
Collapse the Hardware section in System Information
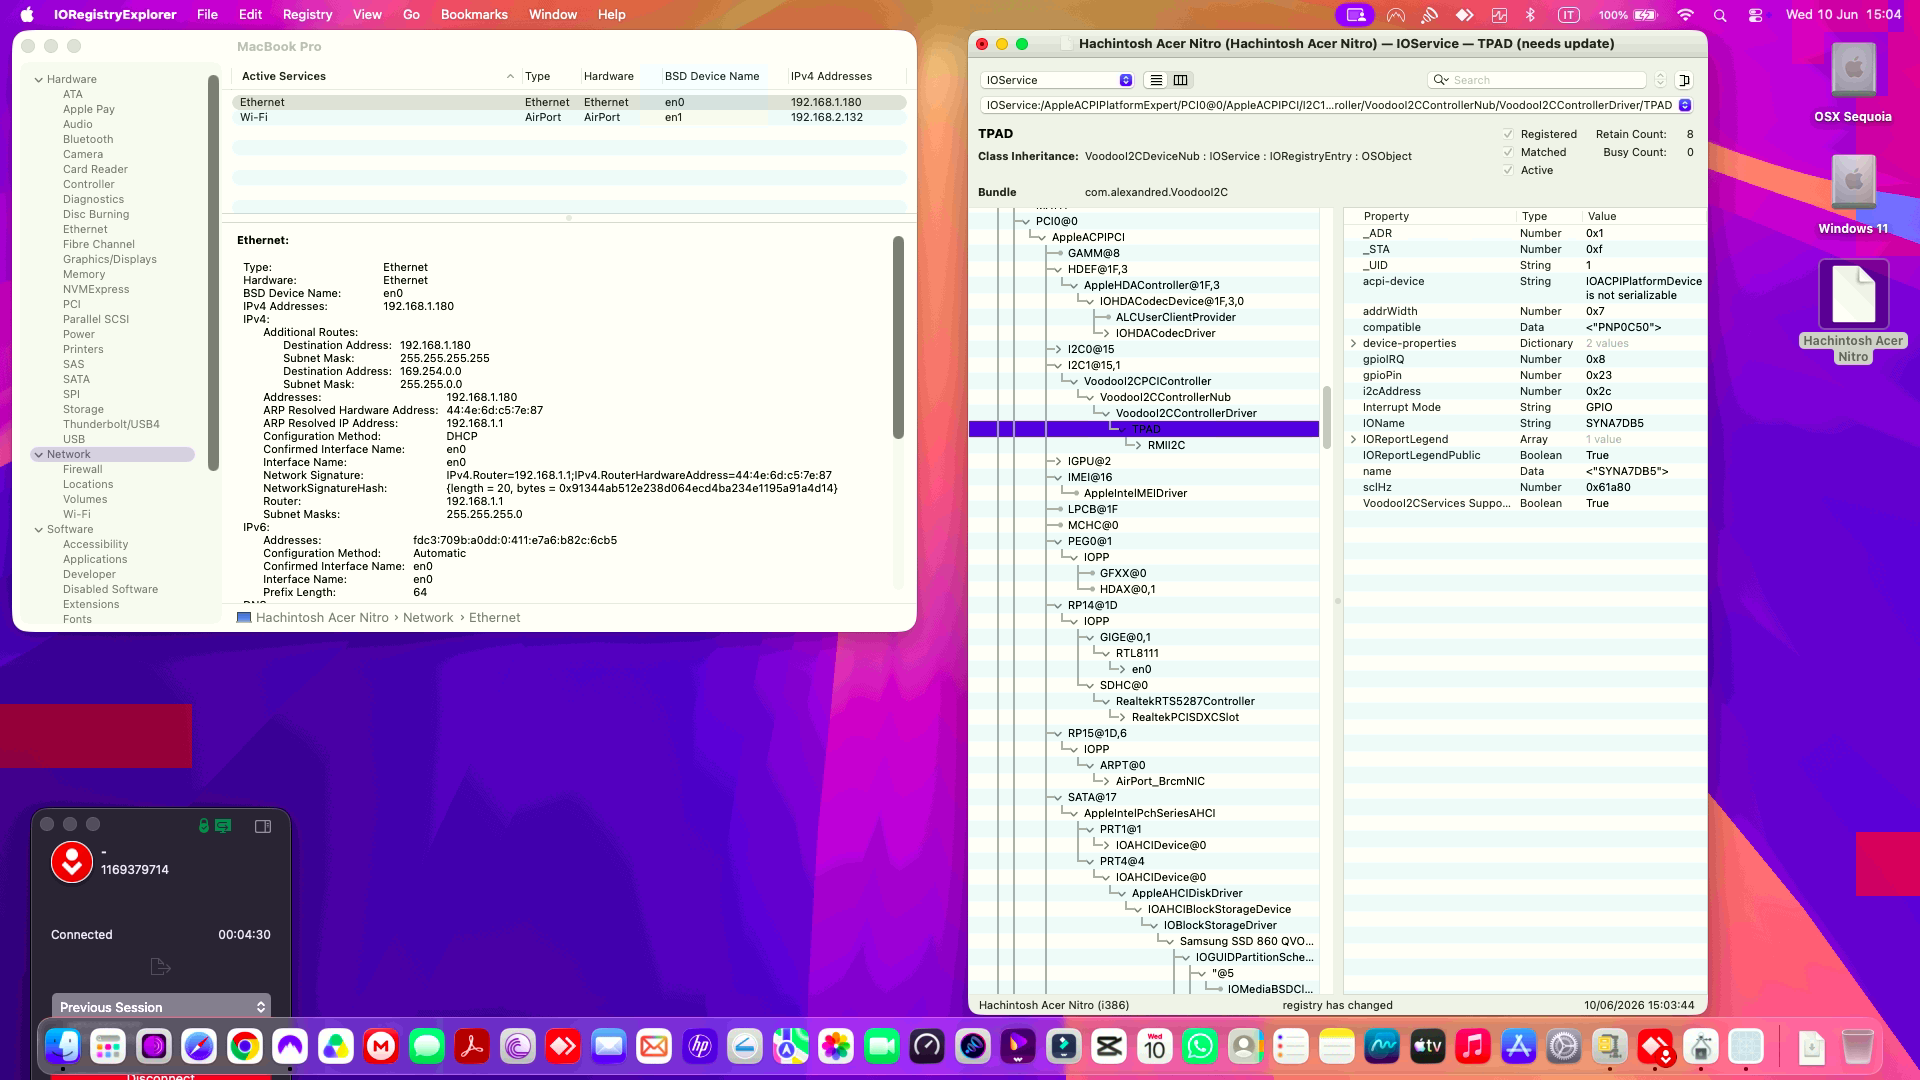(39, 79)
